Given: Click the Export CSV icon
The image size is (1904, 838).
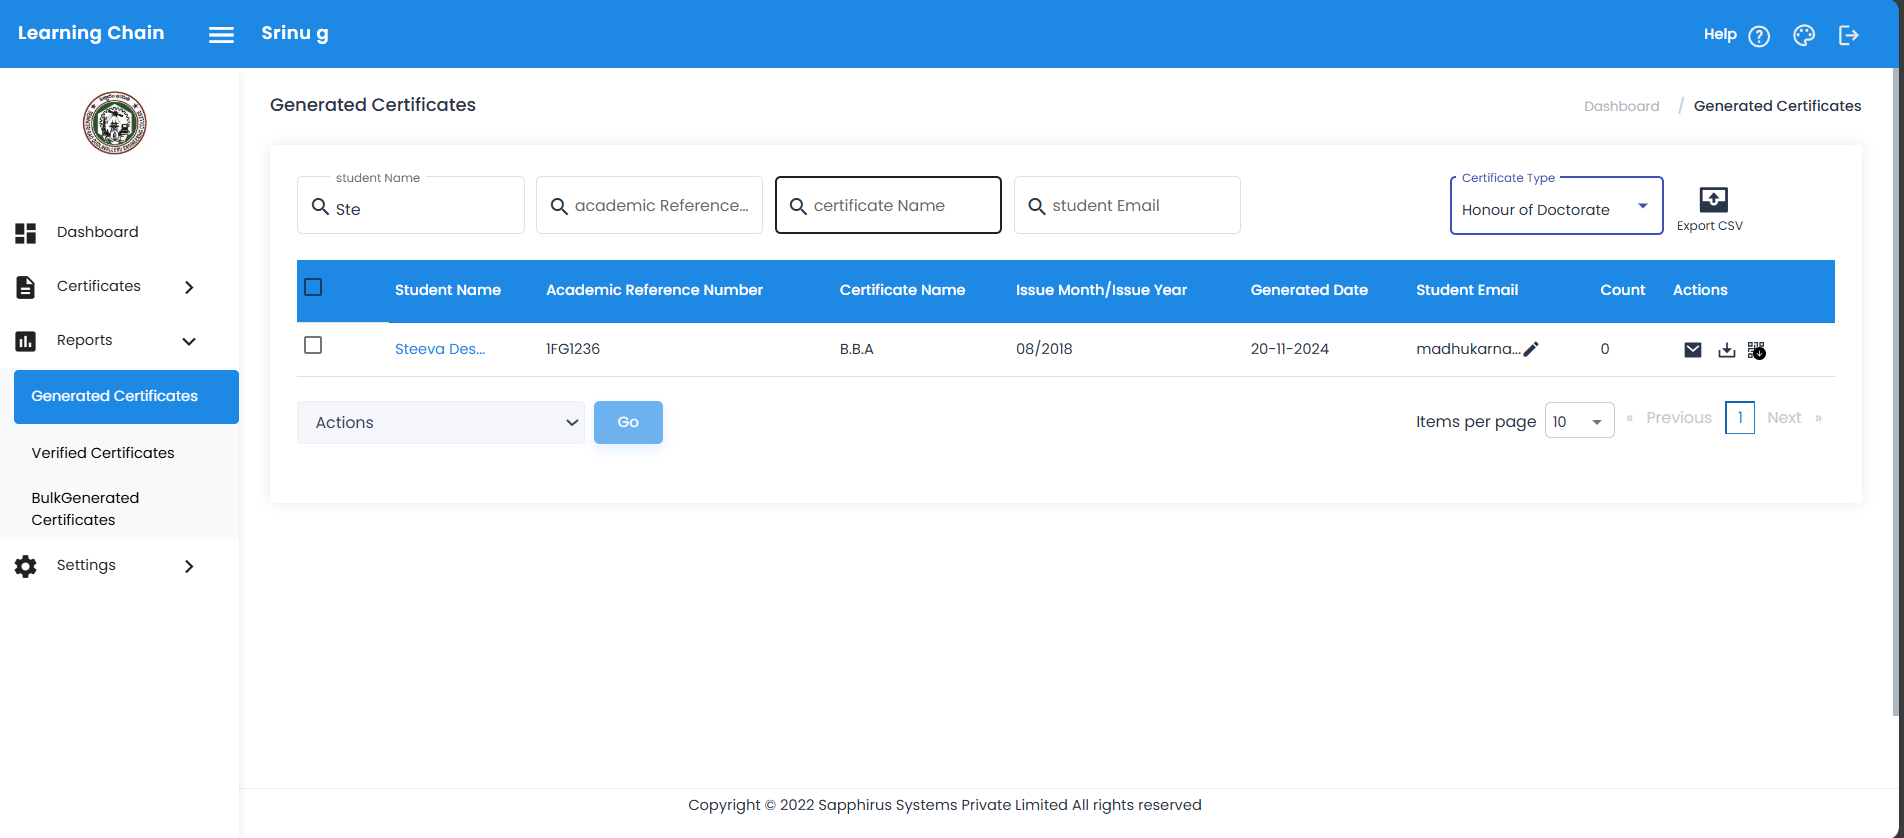Looking at the screenshot, I should [1712, 200].
